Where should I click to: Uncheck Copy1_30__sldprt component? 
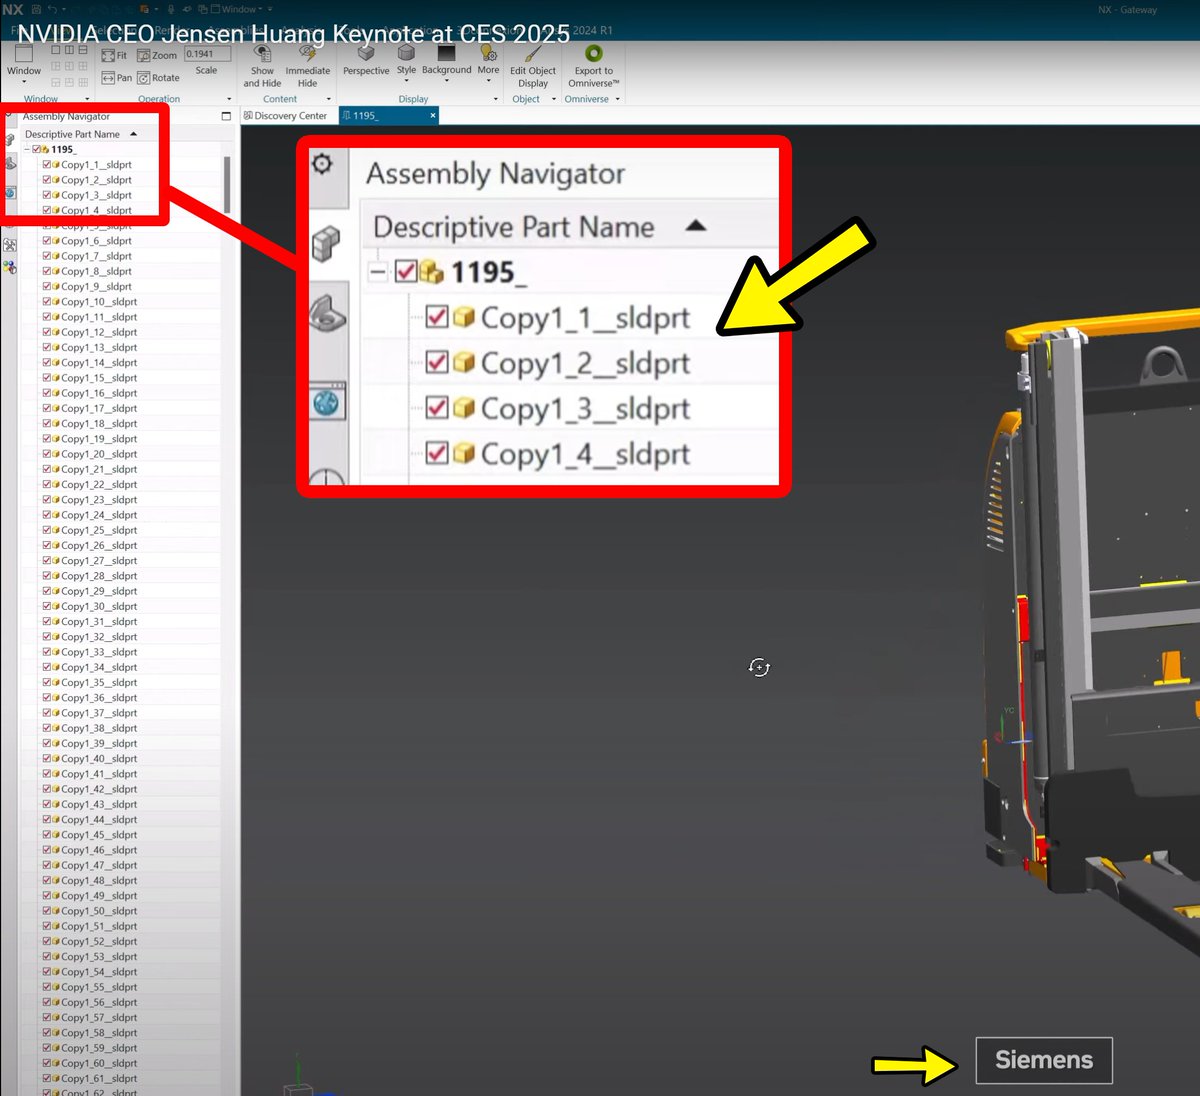tap(46, 606)
